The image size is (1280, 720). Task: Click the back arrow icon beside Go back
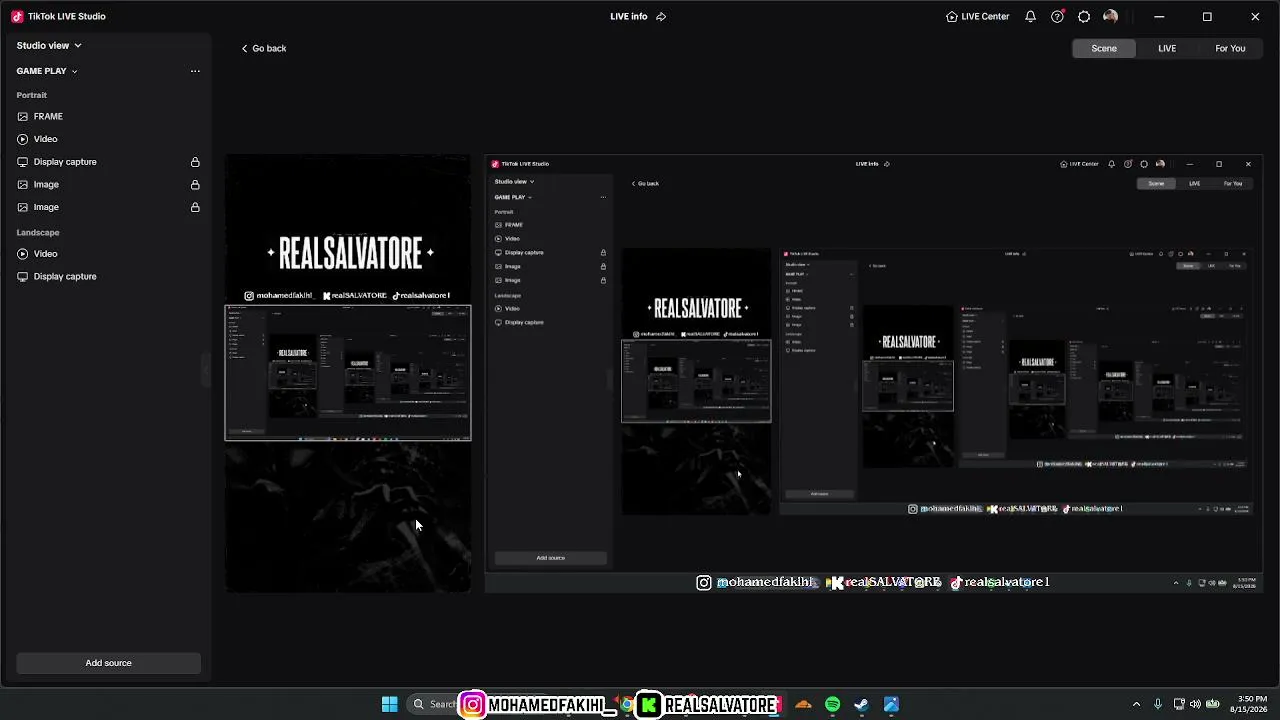244,48
